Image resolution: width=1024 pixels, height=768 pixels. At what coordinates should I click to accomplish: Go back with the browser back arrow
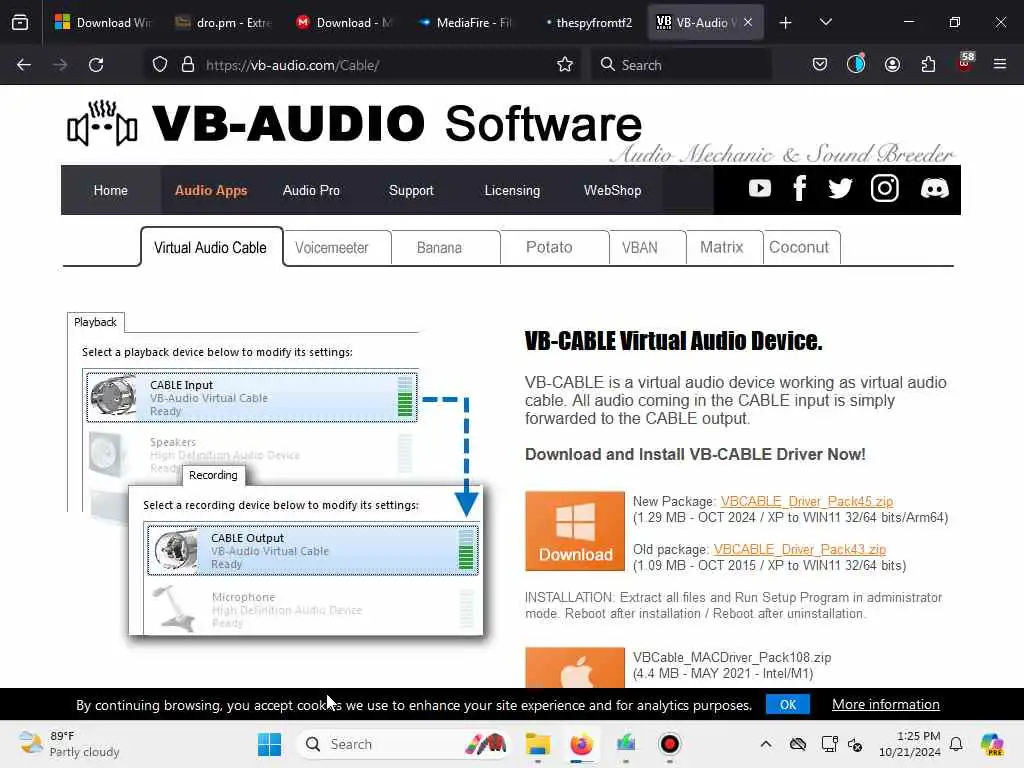tap(24, 65)
